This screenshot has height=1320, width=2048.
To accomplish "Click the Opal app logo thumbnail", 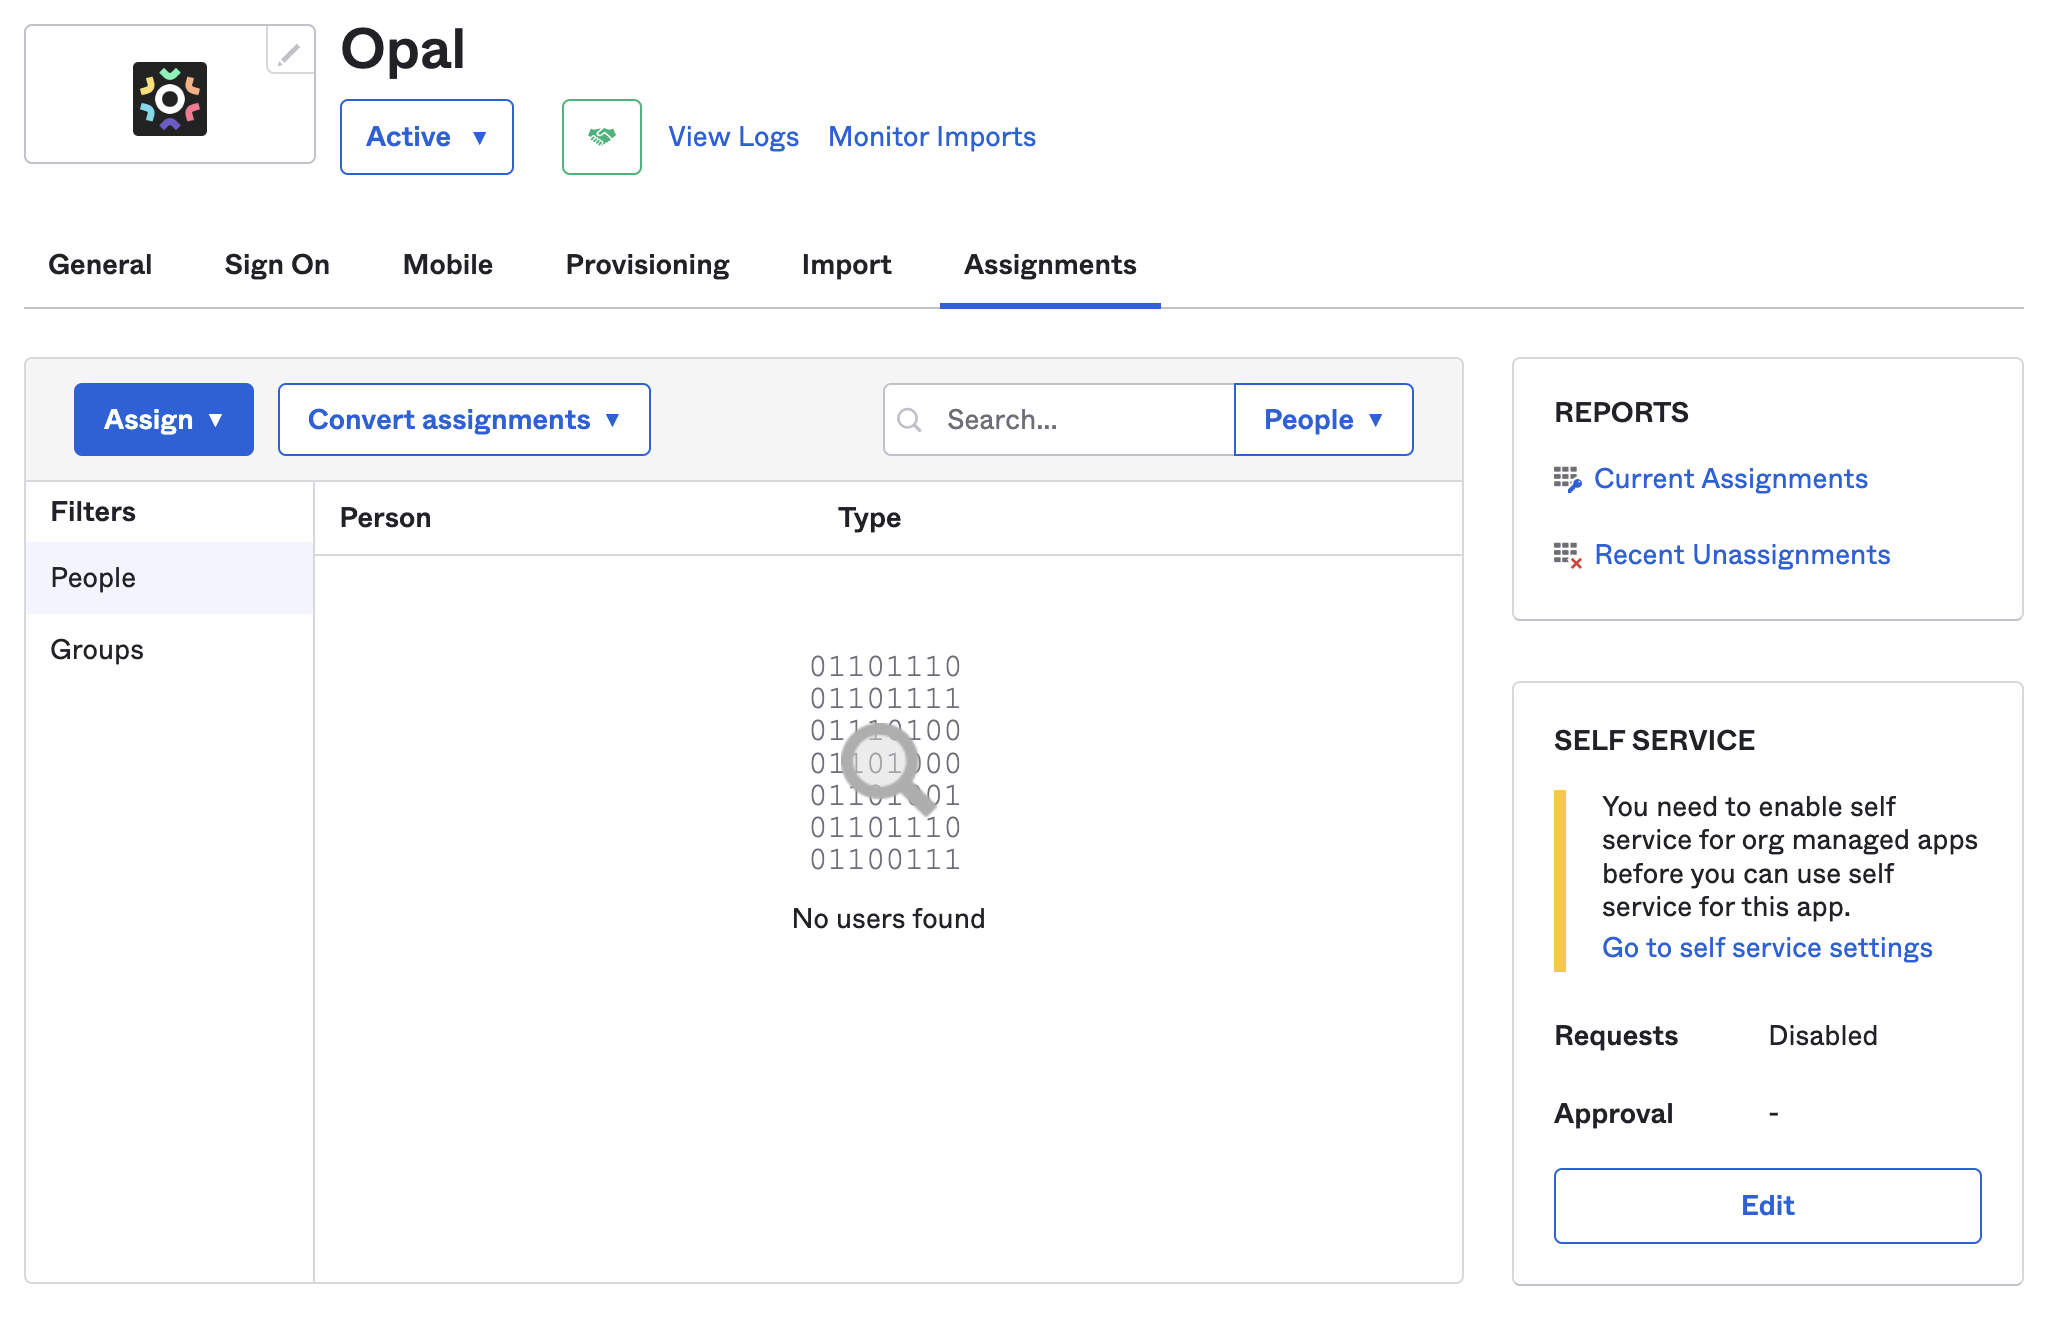I will pyautogui.click(x=169, y=99).
